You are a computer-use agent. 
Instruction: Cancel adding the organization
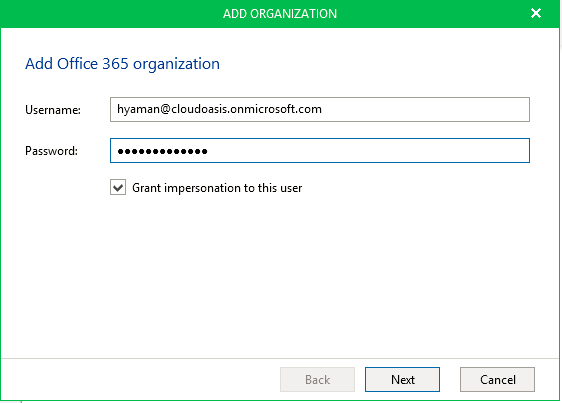pos(497,379)
